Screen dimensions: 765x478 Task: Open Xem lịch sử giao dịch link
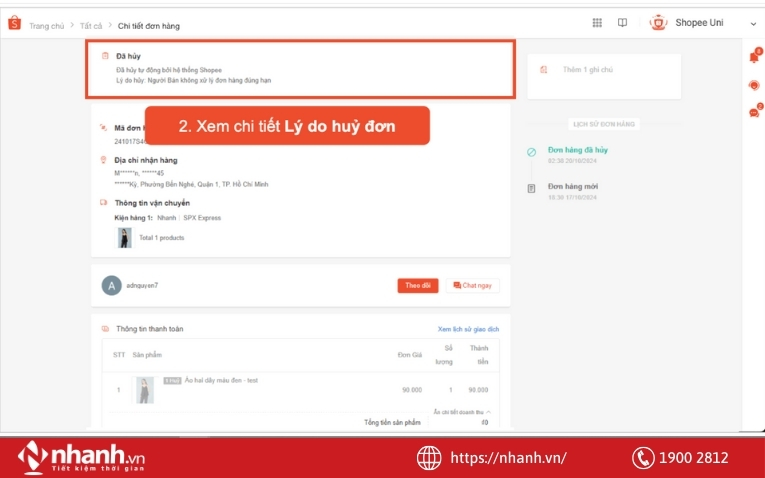pos(468,329)
